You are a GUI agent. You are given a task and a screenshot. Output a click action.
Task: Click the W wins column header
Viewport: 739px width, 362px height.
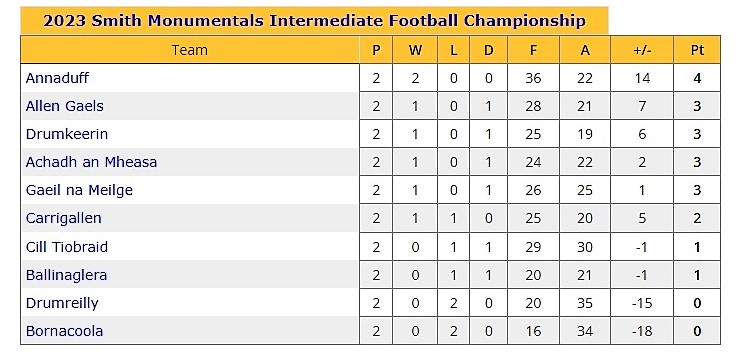point(415,50)
